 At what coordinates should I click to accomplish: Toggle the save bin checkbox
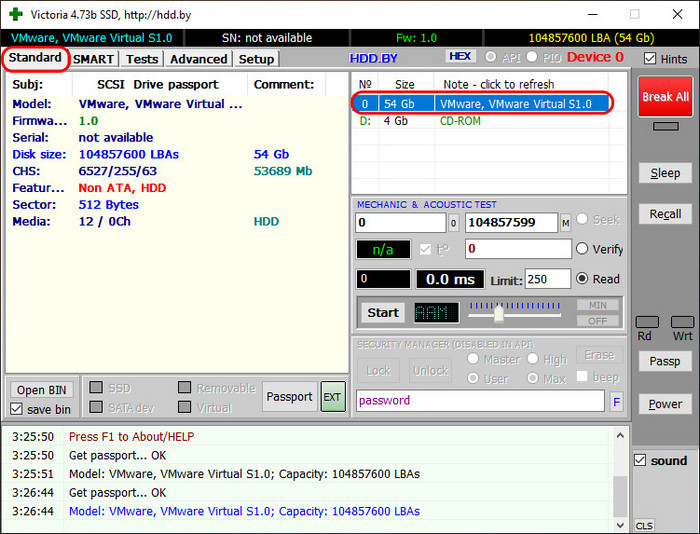17,409
